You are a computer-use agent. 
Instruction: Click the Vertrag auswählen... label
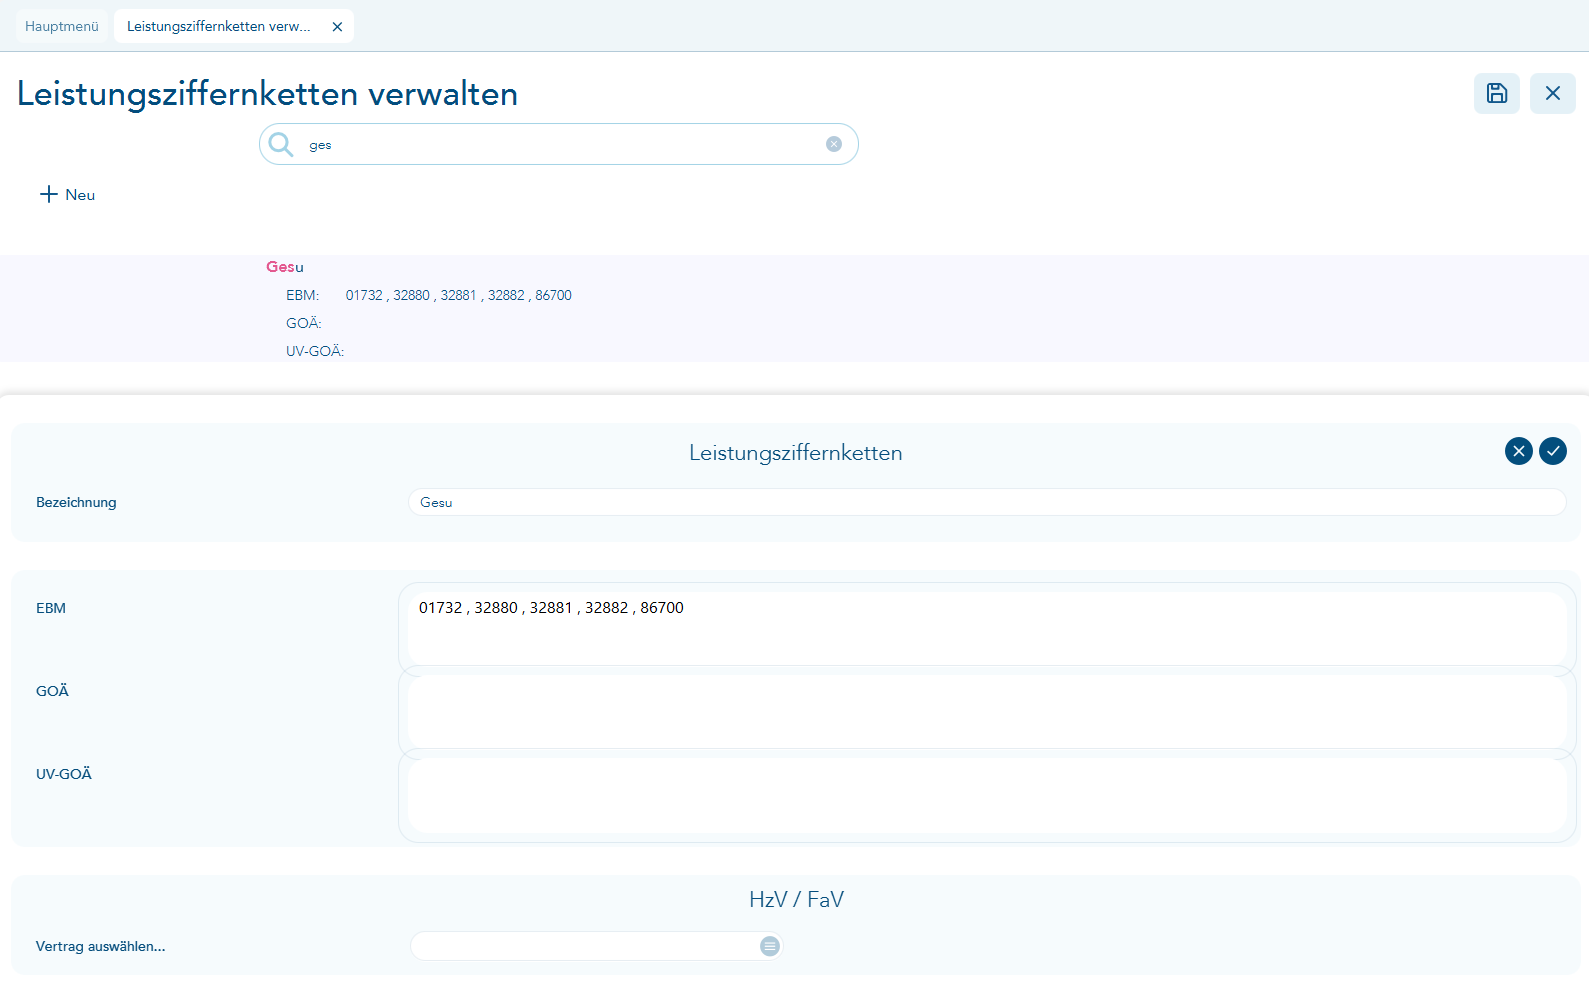[x=100, y=946]
